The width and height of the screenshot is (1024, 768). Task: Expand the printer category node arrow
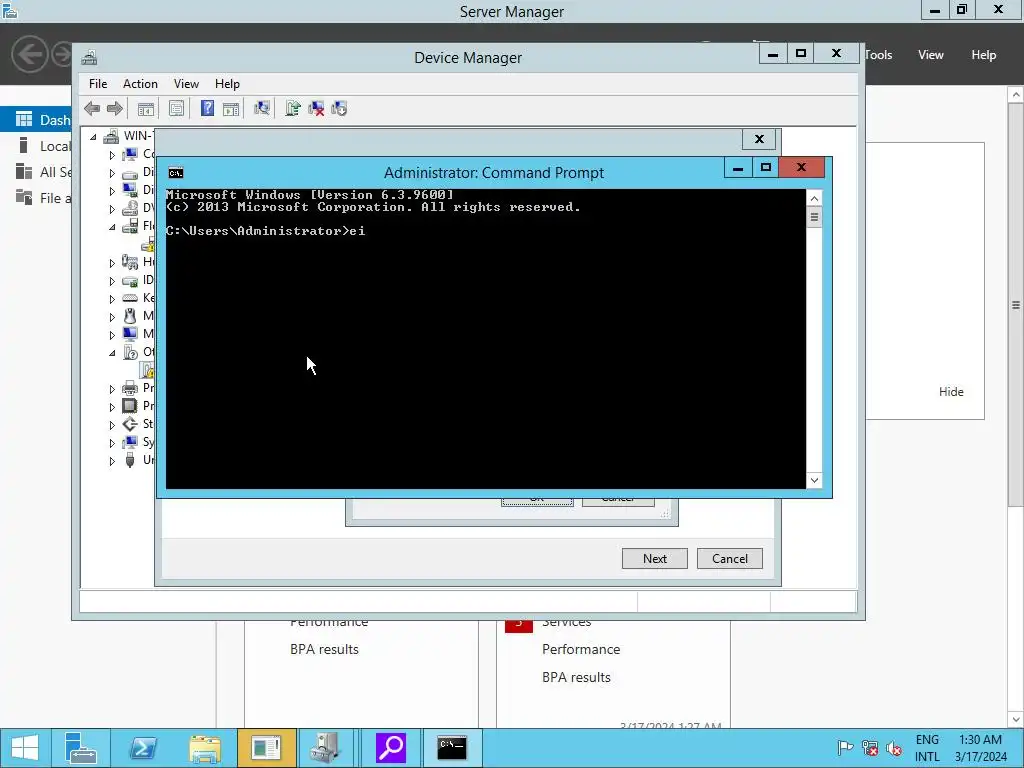[x=112, y=389]
